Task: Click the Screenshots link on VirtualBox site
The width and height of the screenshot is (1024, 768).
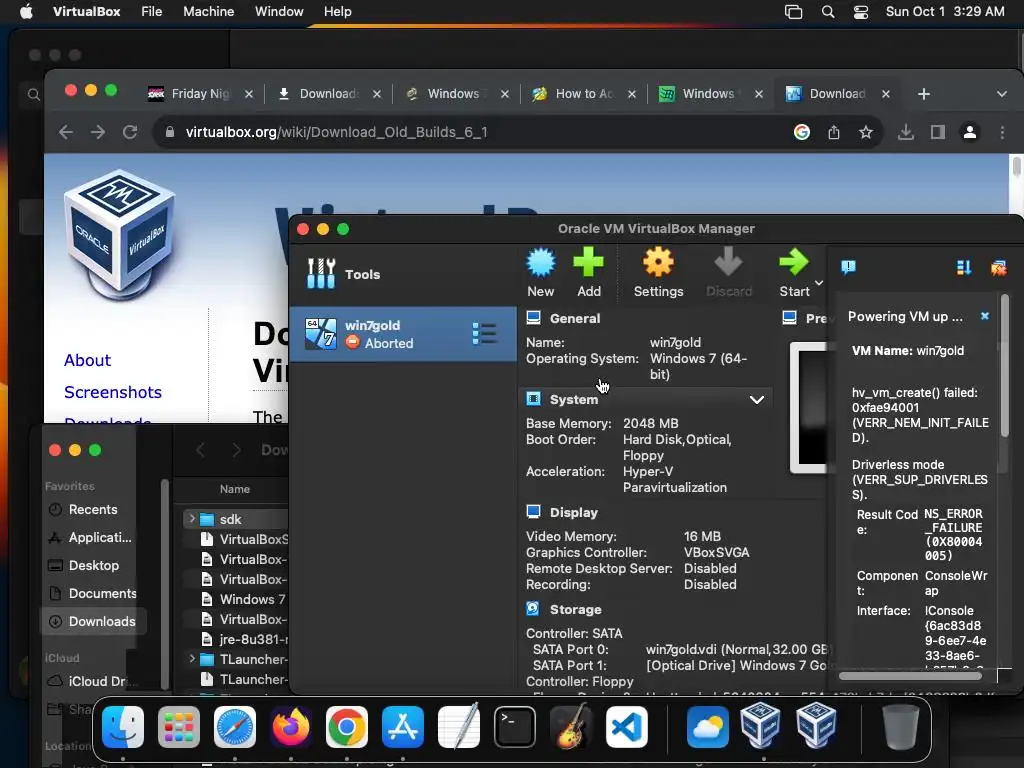Action: [113, 392]
